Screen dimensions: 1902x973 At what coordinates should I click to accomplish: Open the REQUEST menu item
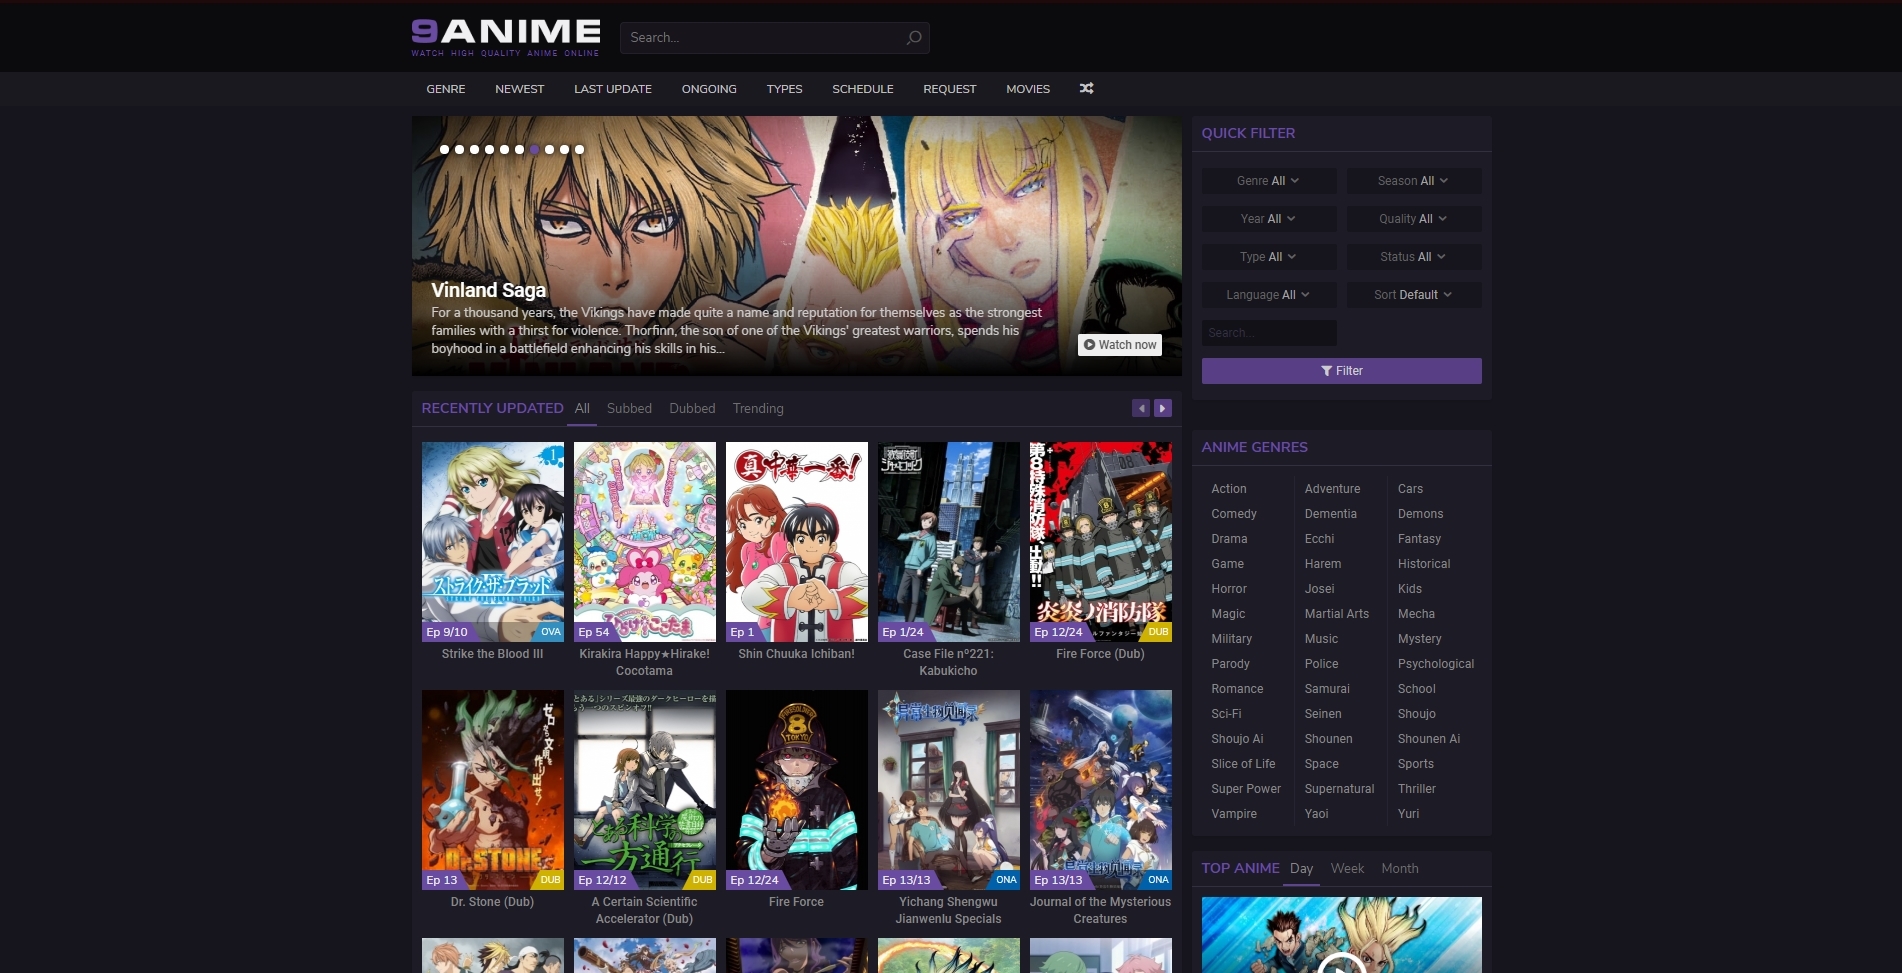pos(950,89)
